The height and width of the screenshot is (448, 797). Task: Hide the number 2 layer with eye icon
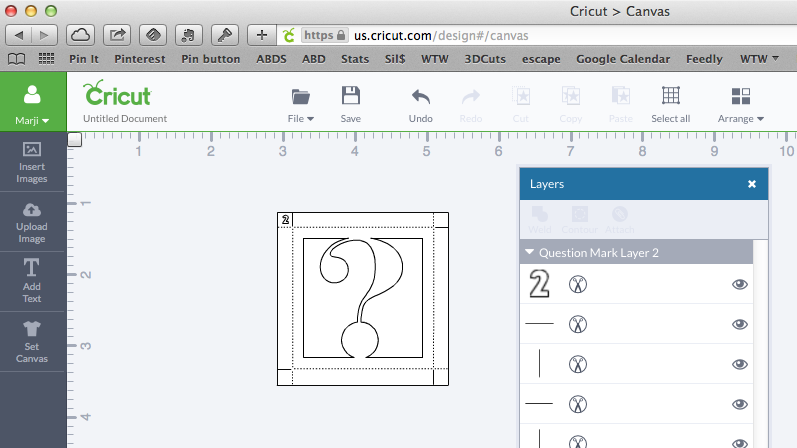[x=740, y=284]
